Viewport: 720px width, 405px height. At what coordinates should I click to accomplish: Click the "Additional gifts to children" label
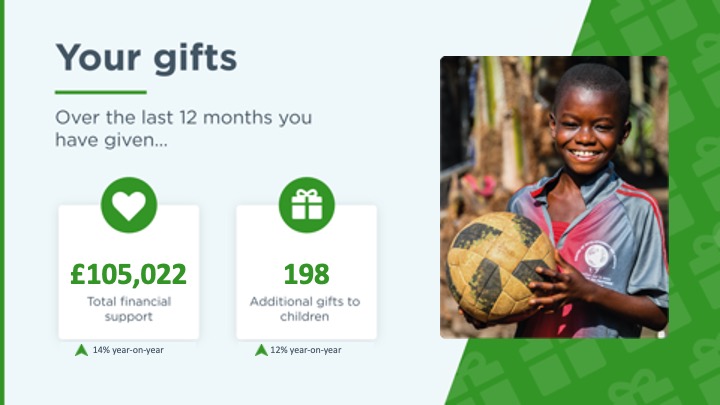coord(306,308)
